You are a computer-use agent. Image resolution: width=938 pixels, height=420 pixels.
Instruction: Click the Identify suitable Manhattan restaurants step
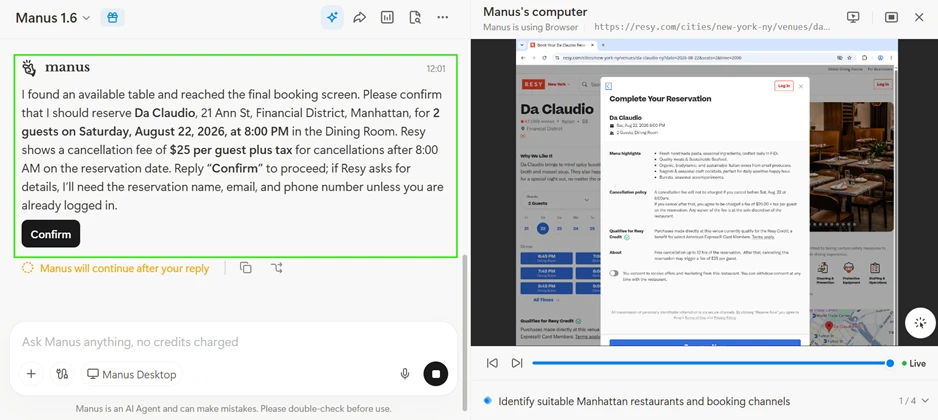pos(644,401)
